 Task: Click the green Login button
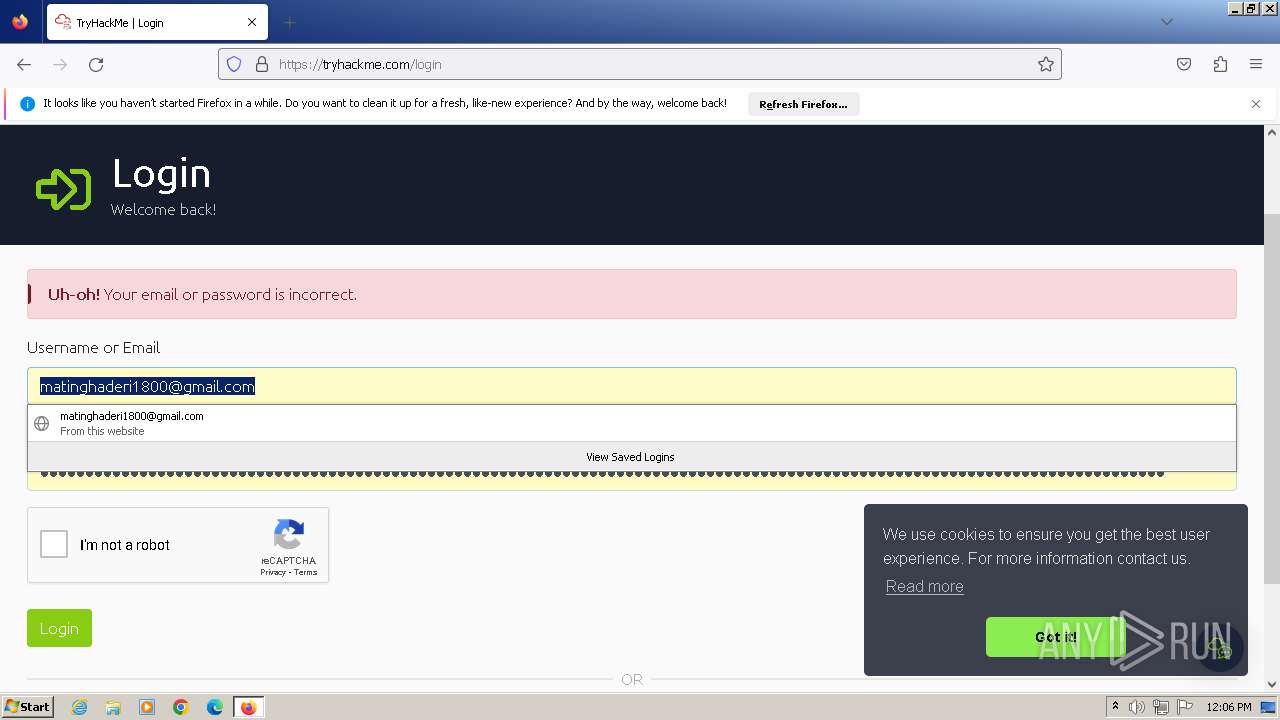pyautogui.click(x=59, y=628)
